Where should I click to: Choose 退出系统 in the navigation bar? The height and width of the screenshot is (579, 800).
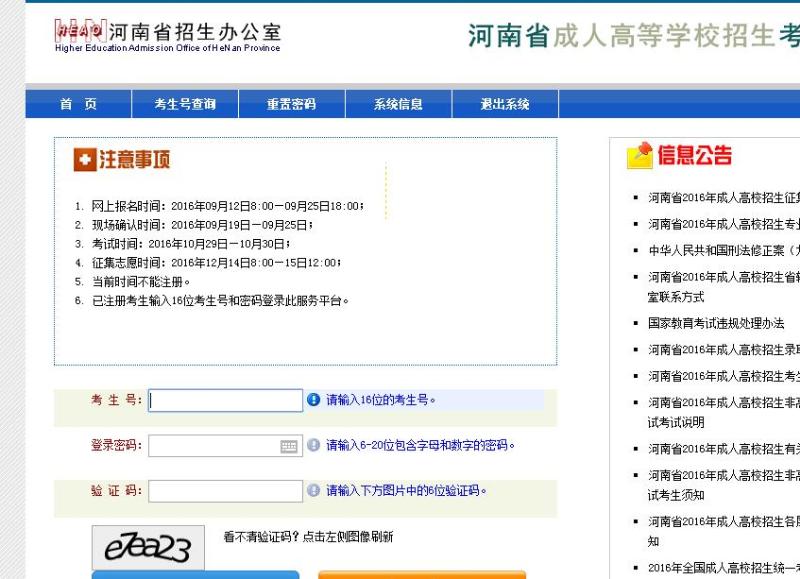click(x=505, y=104)
